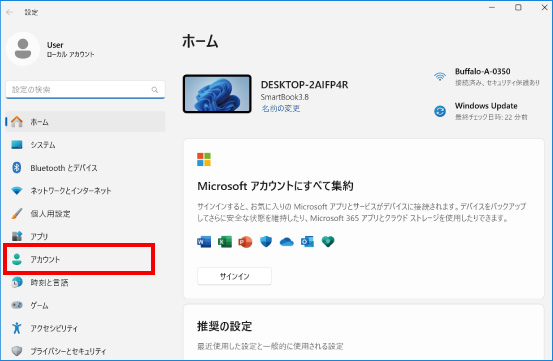Click the 推奨の設定 section heading
Screen dimensions: 553x361
[224, 326]
